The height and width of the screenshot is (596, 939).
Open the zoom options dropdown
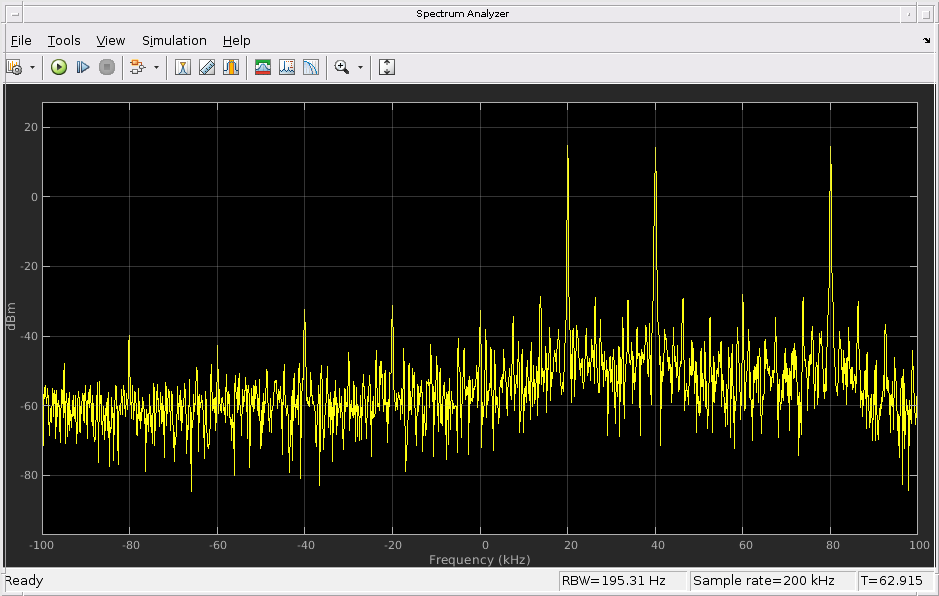359,67
